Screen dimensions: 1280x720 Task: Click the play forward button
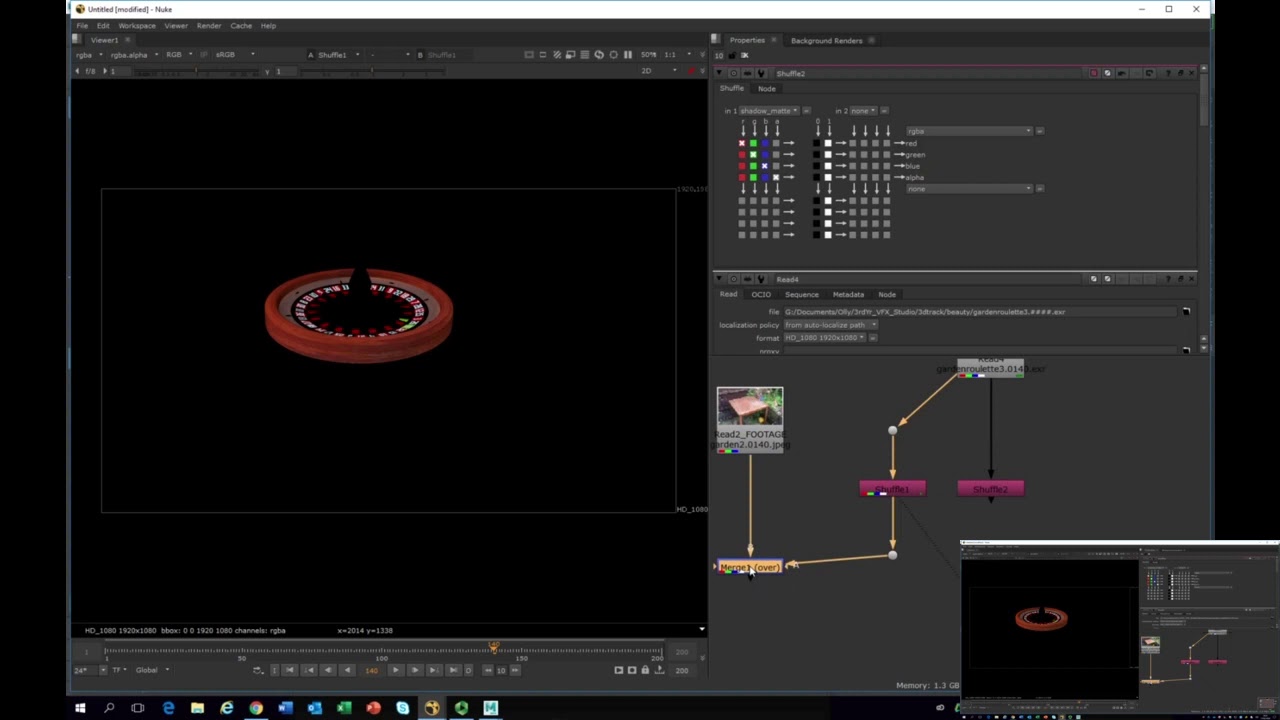396,670
